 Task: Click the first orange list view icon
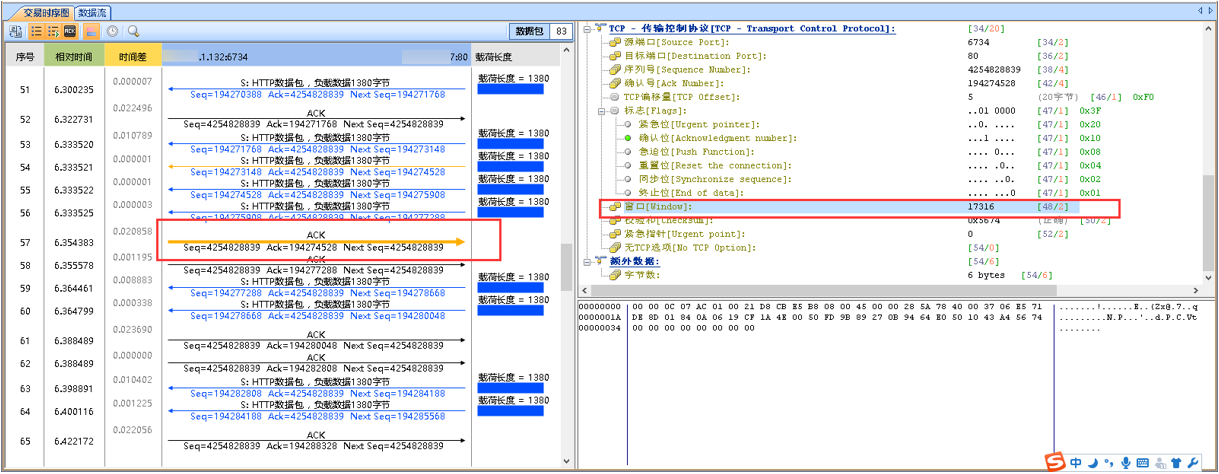click(x=34, y=32)
